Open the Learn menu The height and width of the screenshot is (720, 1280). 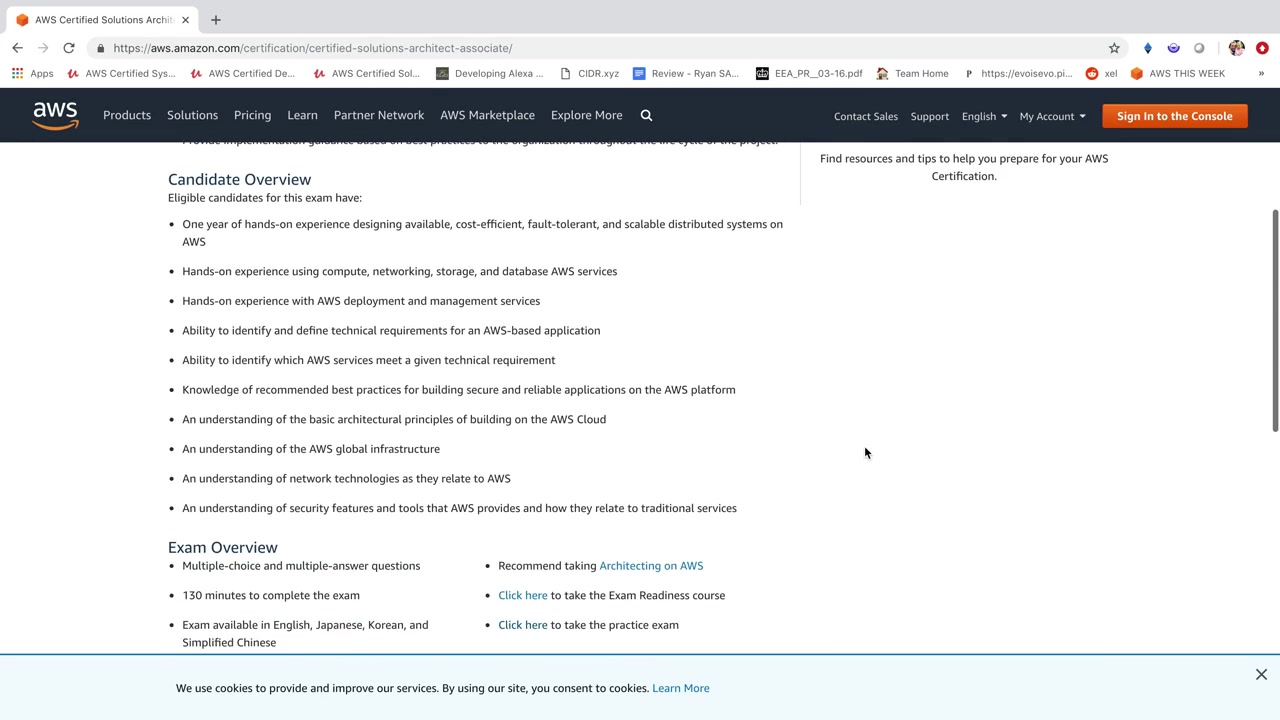coord(302,115)
